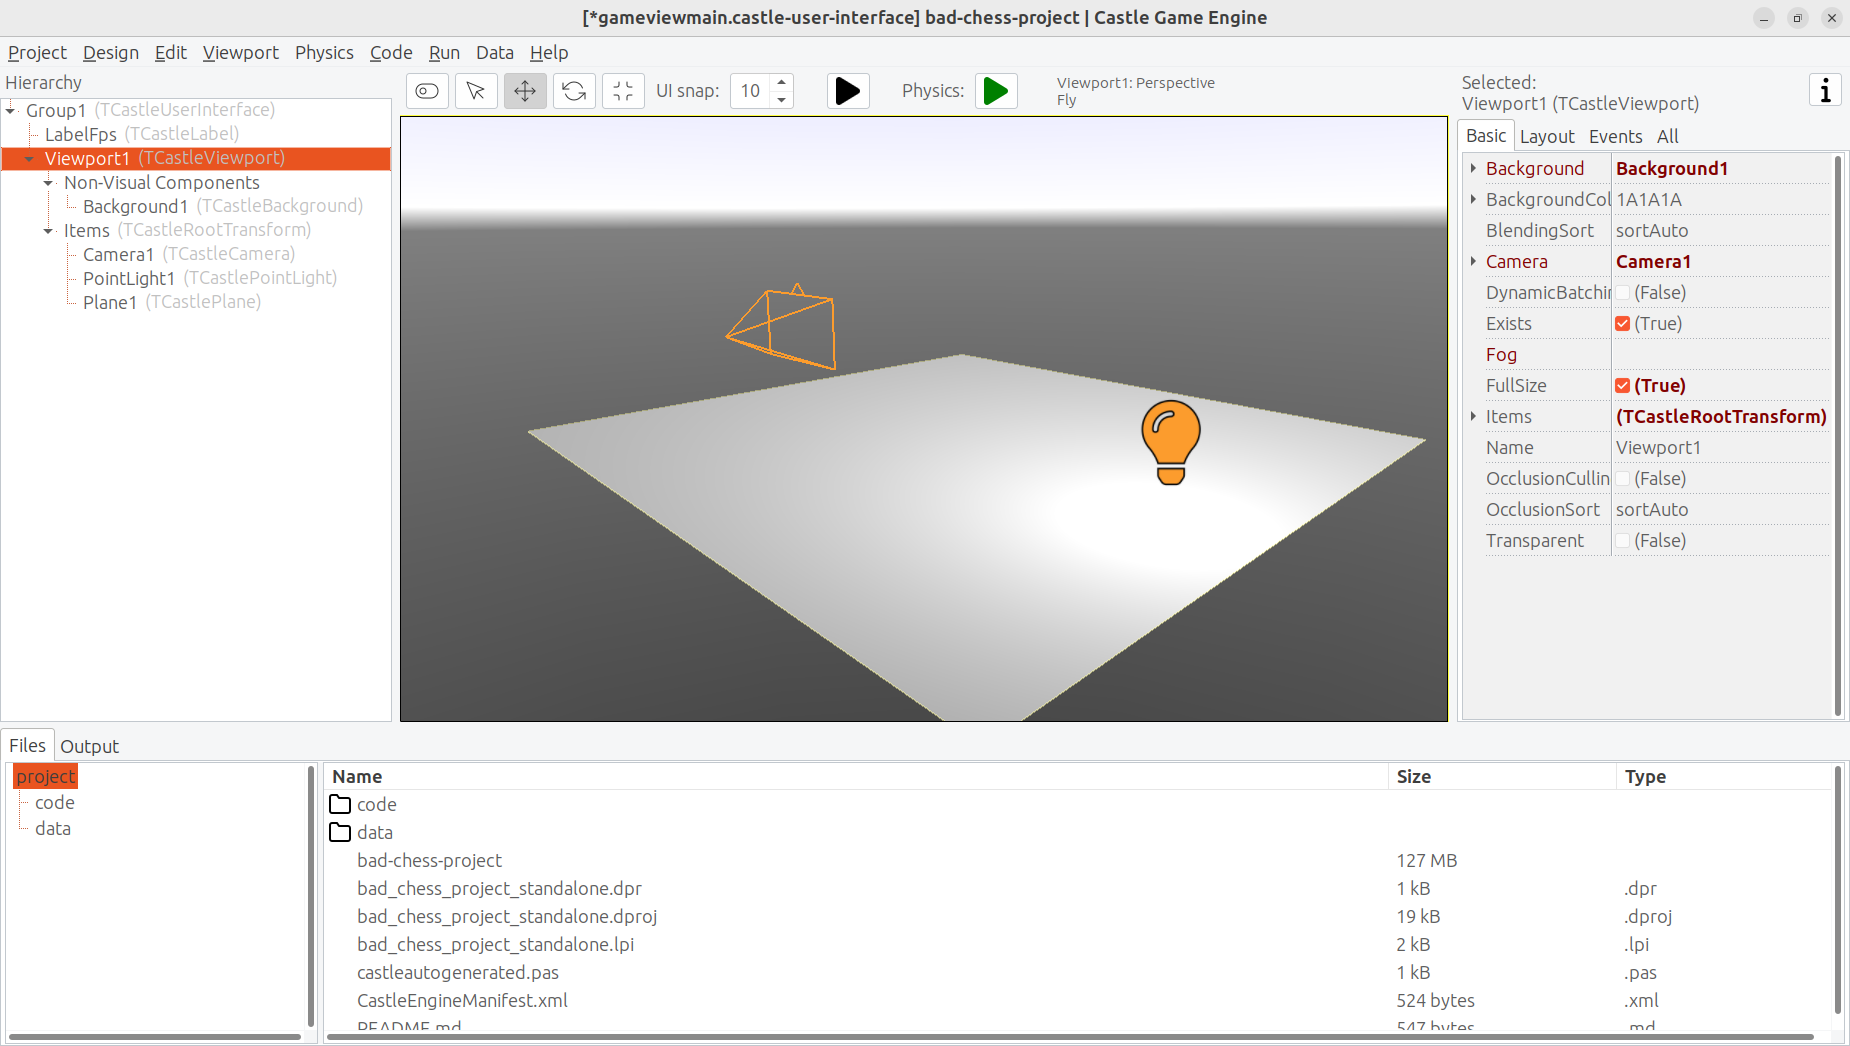Screen dimensions: 1850x1046
Task: Collapse Non-Visual Components node
Action: pyautogui.click(x=48, y=183)
